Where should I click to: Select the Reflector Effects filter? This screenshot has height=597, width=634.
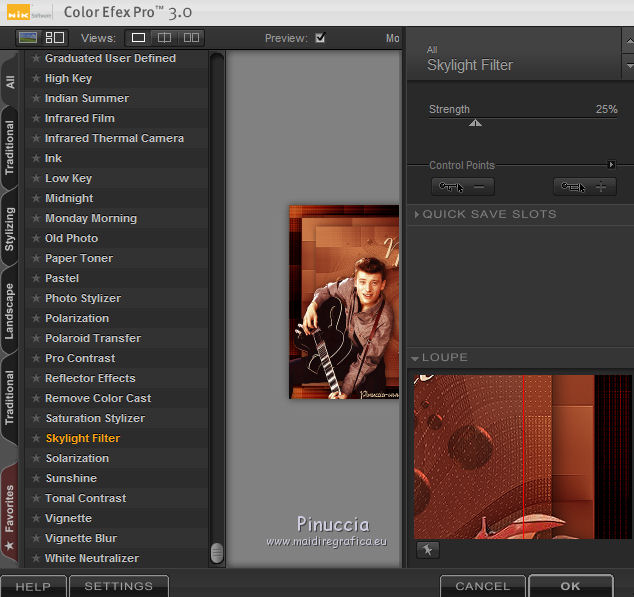[x=117, y=379]
